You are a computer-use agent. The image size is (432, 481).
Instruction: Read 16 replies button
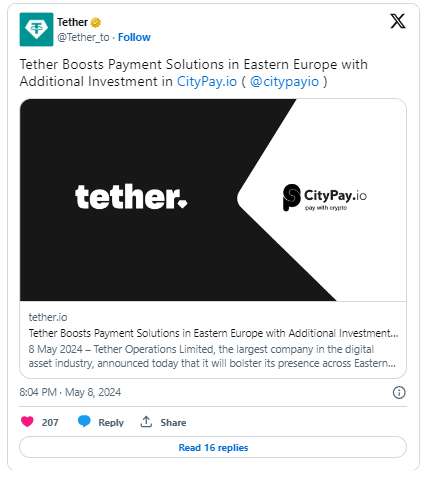point(213,447)
